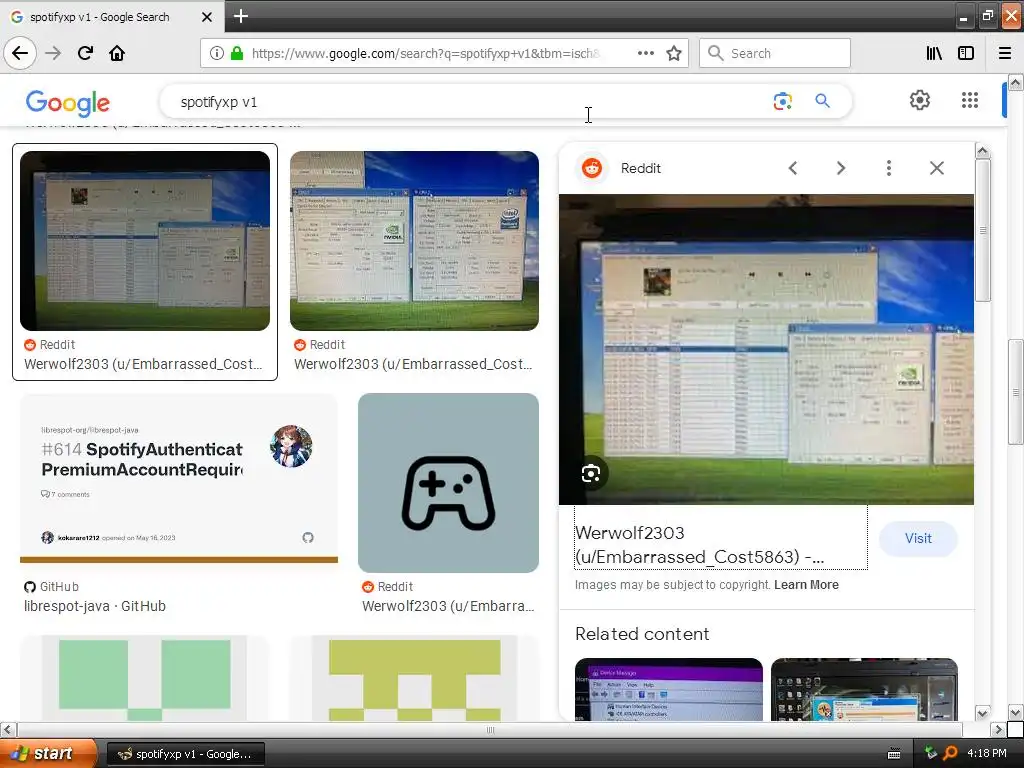The height and width of the screenshot is (768, 1024).
Task: Click the Visit button
Action: click(x=918, y=539)
